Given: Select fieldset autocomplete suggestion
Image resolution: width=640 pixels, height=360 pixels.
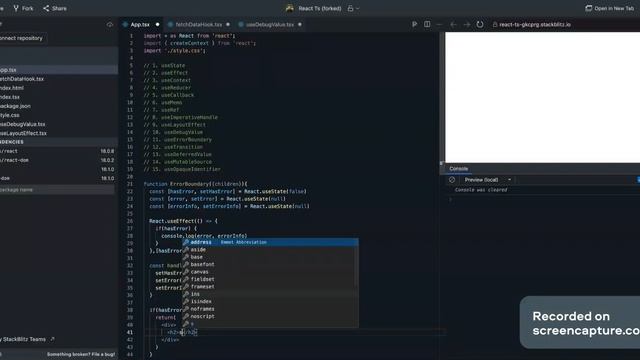Looking at the screenshot, I should 270,279.
